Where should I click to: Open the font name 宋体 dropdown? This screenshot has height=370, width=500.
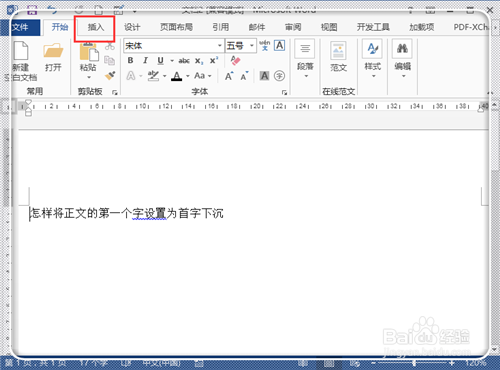tap(220, 46)
